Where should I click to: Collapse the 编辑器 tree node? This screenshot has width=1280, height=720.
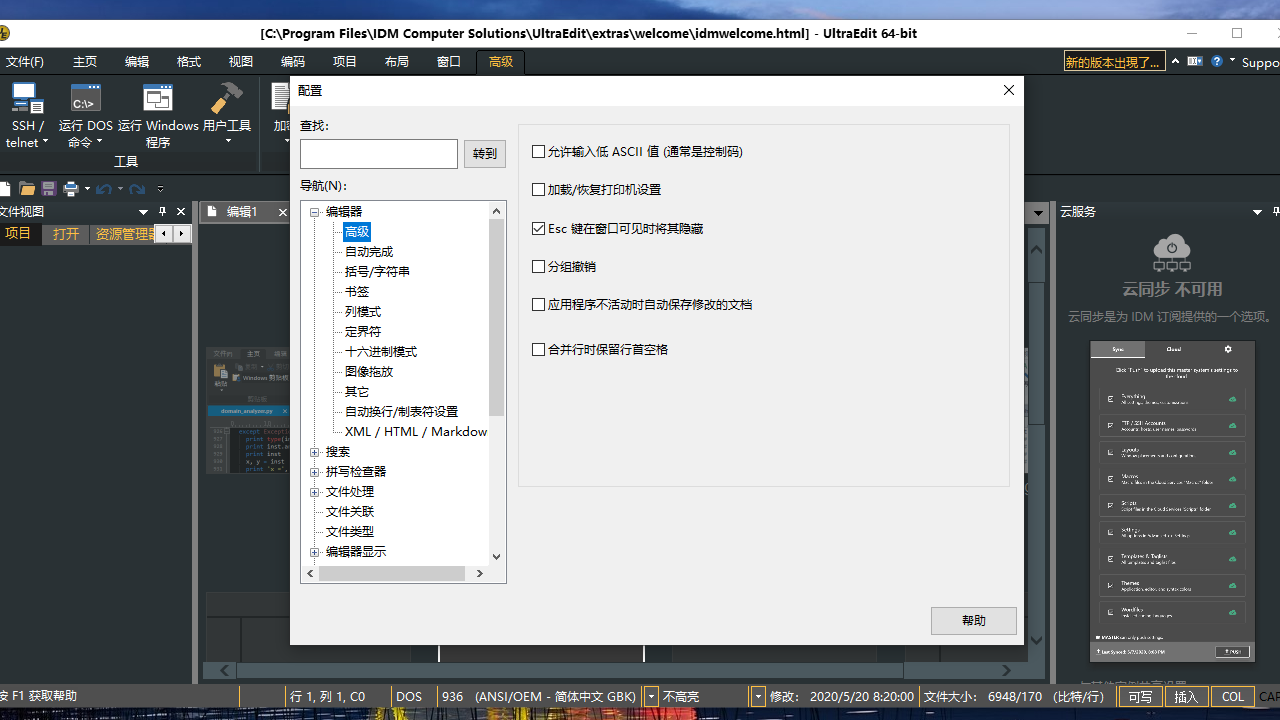coord(315,211)
